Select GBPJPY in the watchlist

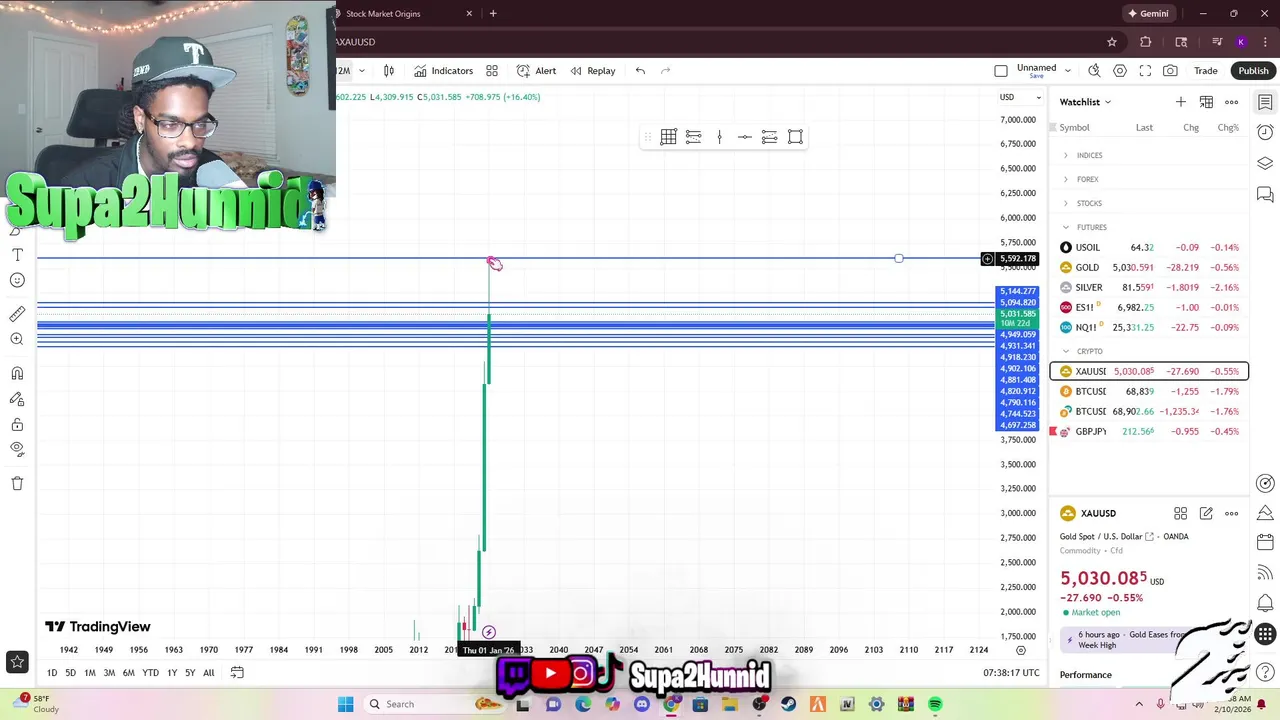pos(1149,431)
